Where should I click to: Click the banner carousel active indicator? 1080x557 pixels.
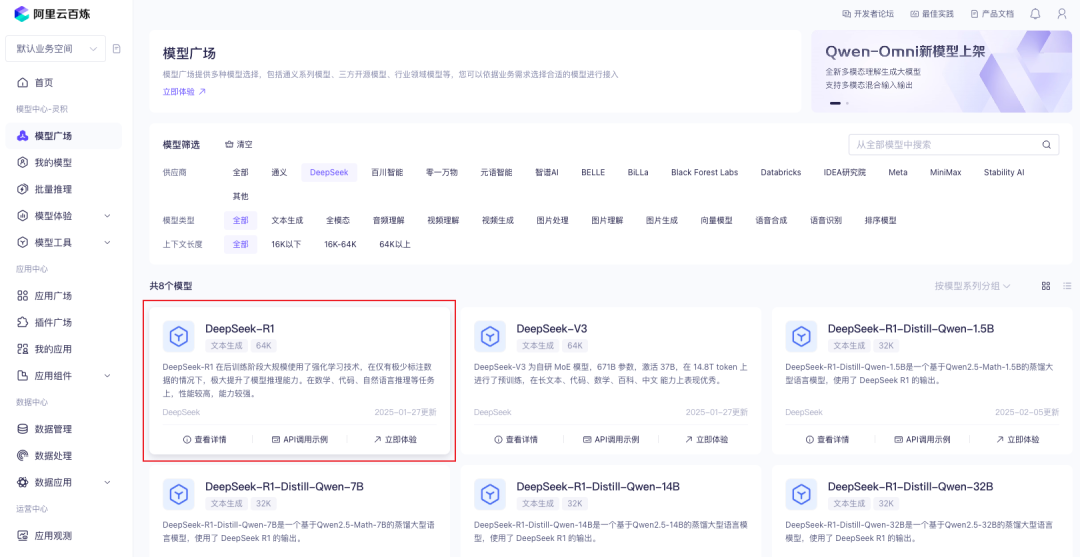tap(835, 103)
